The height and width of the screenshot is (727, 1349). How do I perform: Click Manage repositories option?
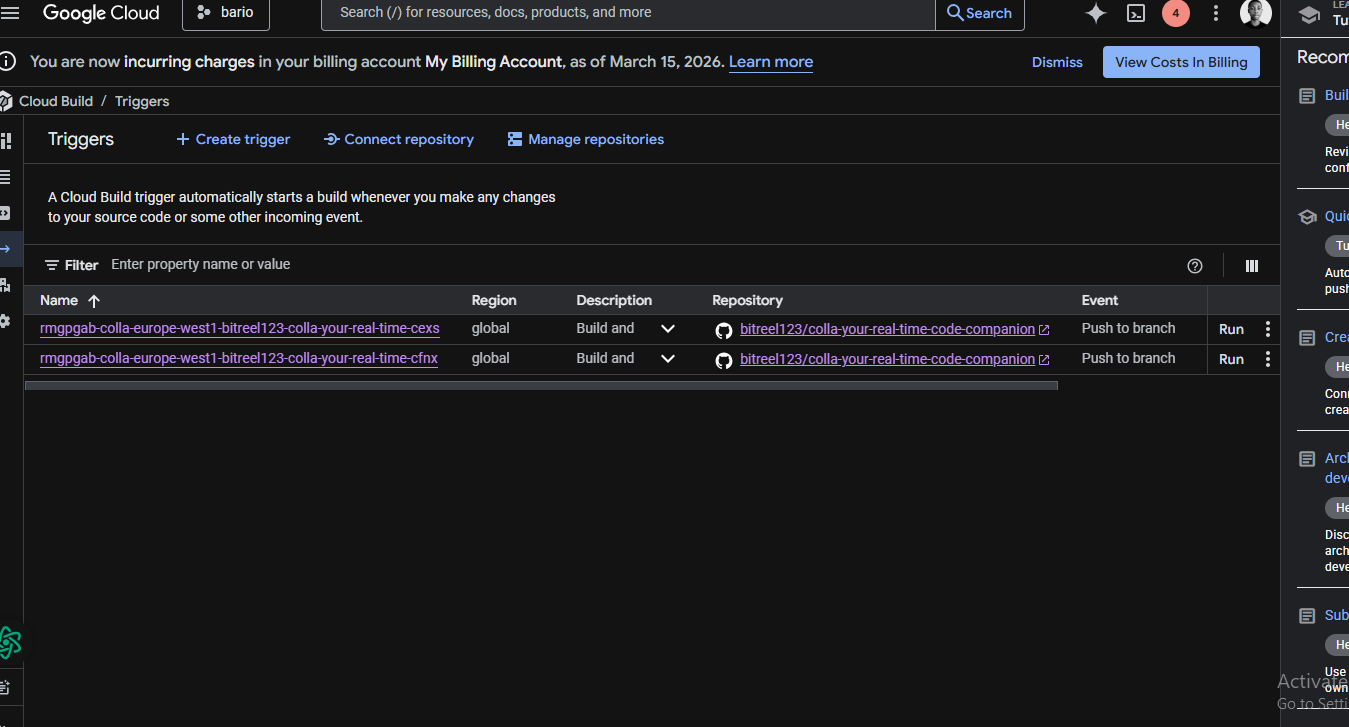coord(585,139)
